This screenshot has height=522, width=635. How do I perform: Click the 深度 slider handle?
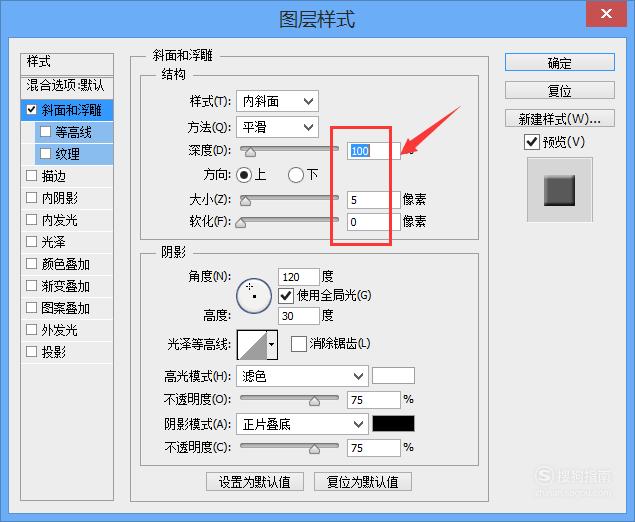coord(250,151)
